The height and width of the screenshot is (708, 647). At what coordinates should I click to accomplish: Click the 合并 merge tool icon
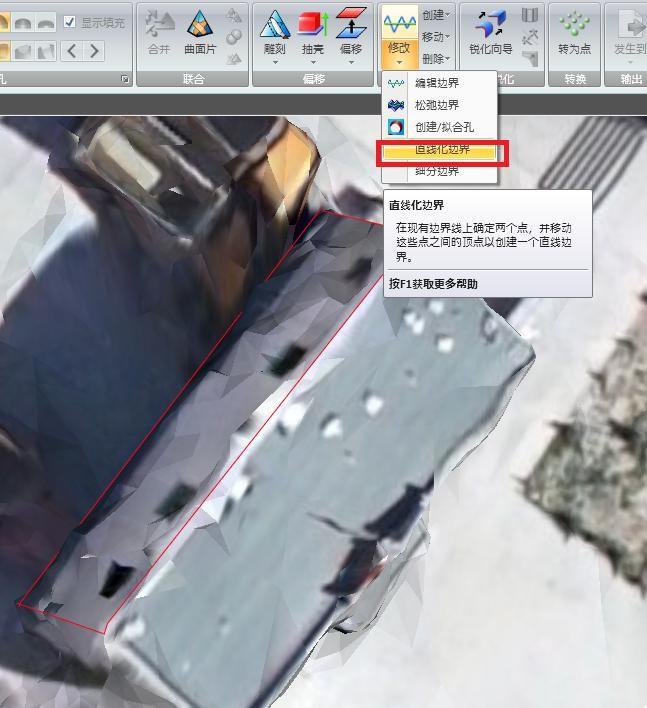[x=160, y=25]
